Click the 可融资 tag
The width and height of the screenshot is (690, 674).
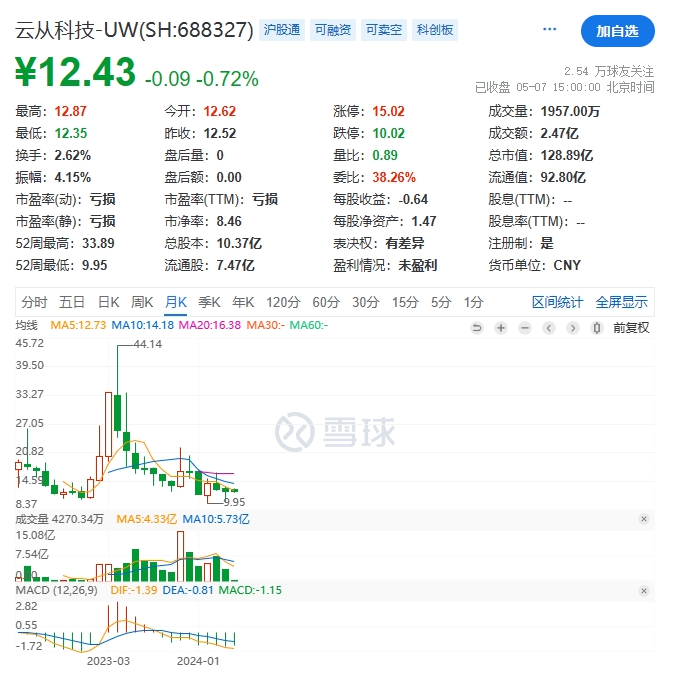[333, 30]
